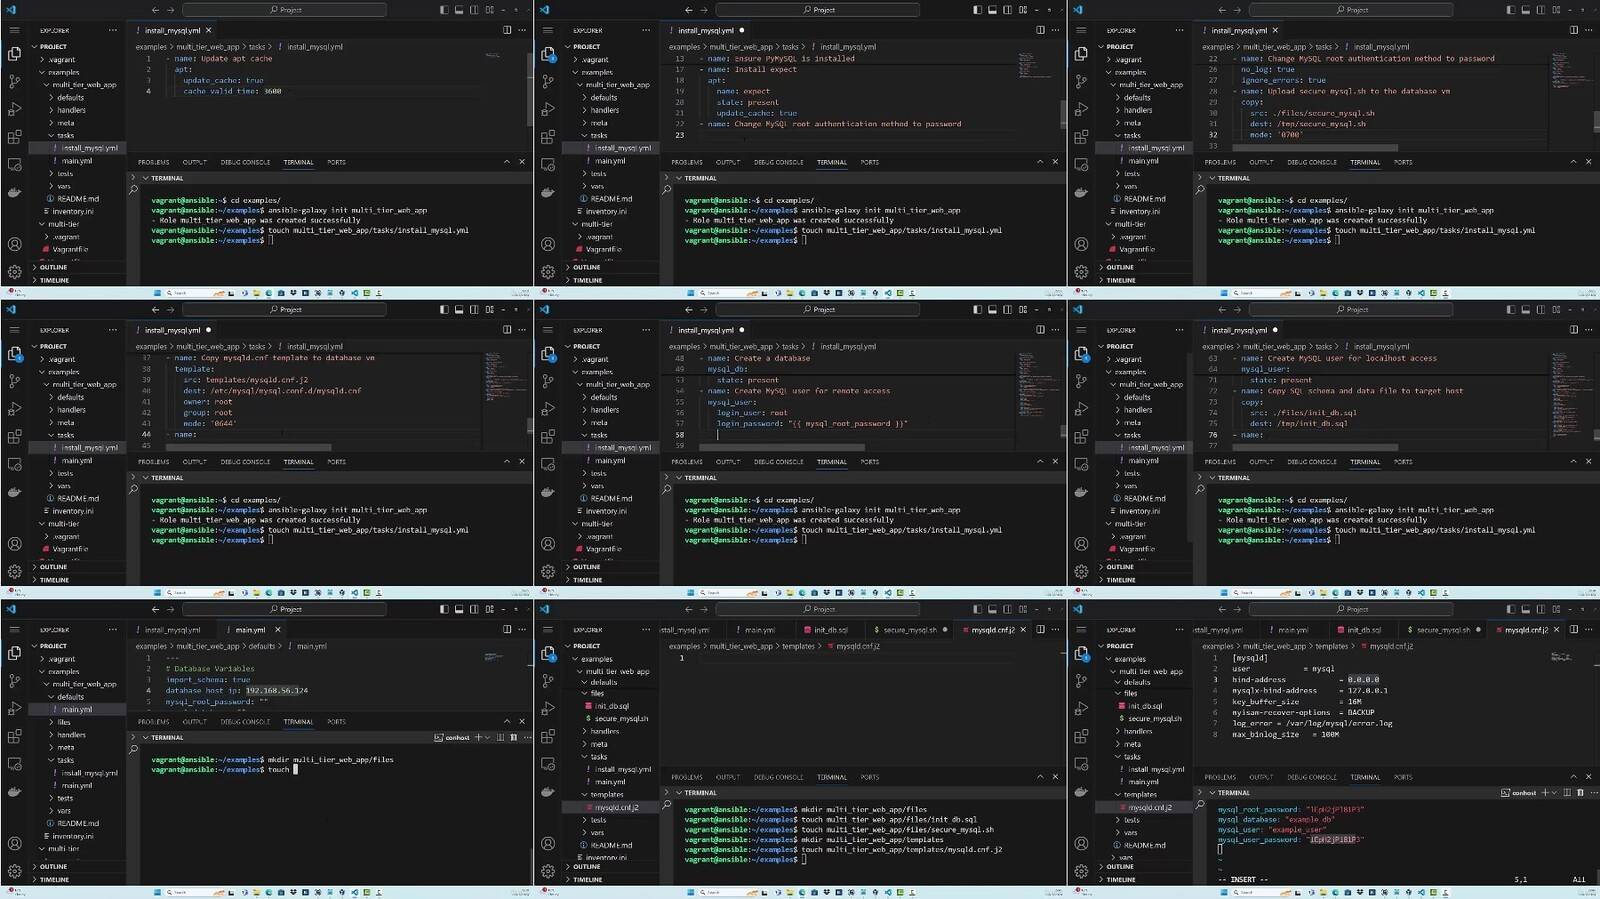Viewport: 1600px width, 899px height.
Task: Open Source Control beside 'Install expect' editor
Action: click(x=548, y=81)
